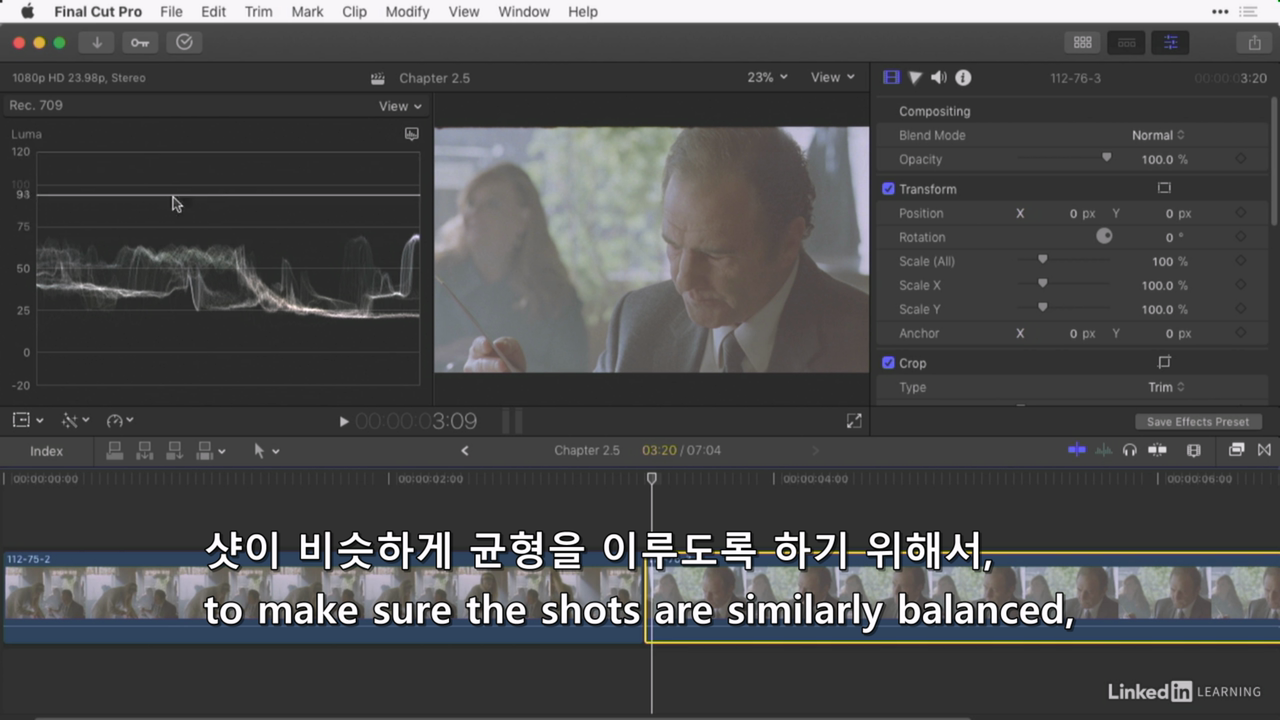Show background tasks checkmark icon

184,42
